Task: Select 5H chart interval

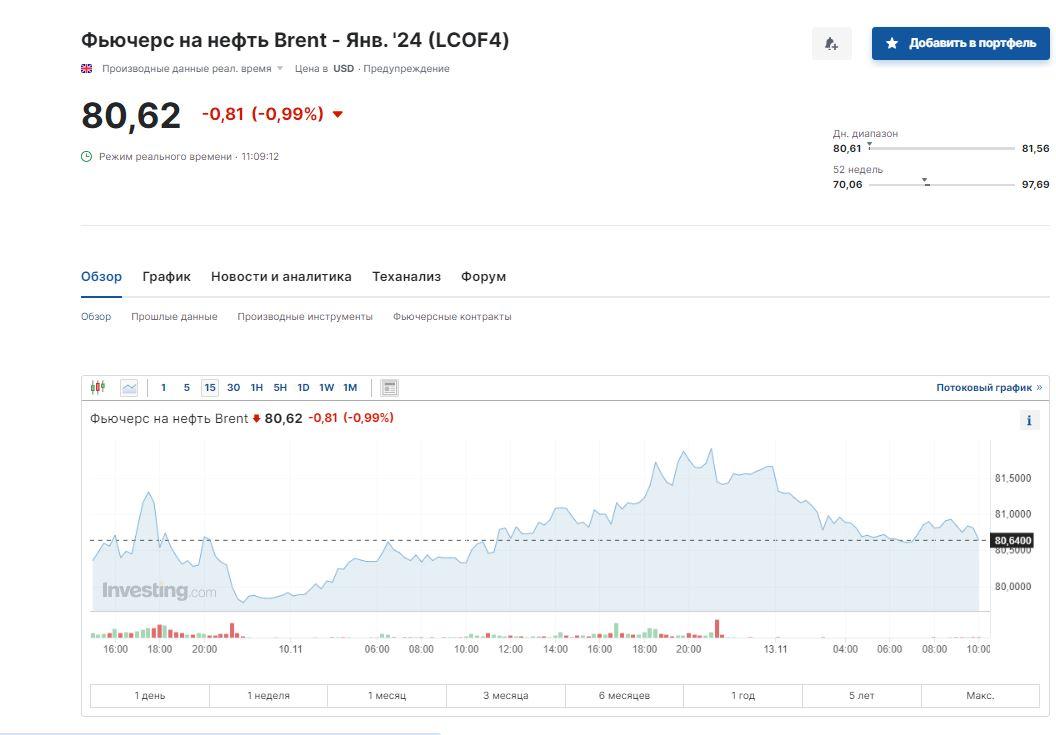Action: coord(280,387)
